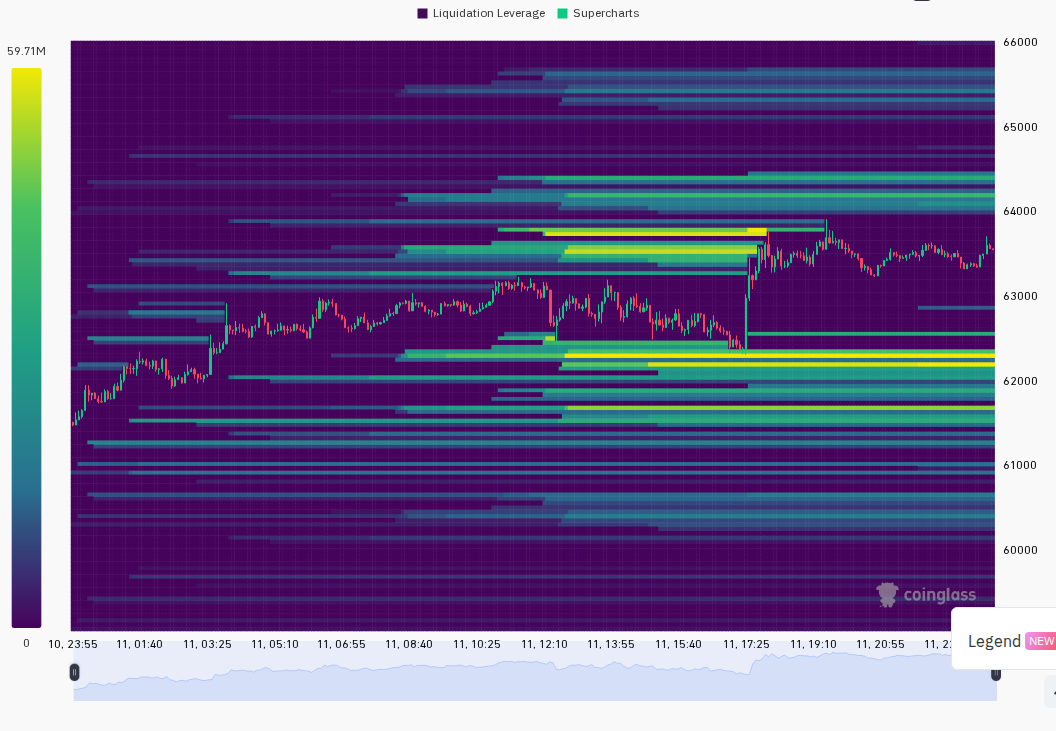This screenshot has width=1056, height=731.
Task: Click the 10, 23:55 time axis label
Action: point(73,644)
